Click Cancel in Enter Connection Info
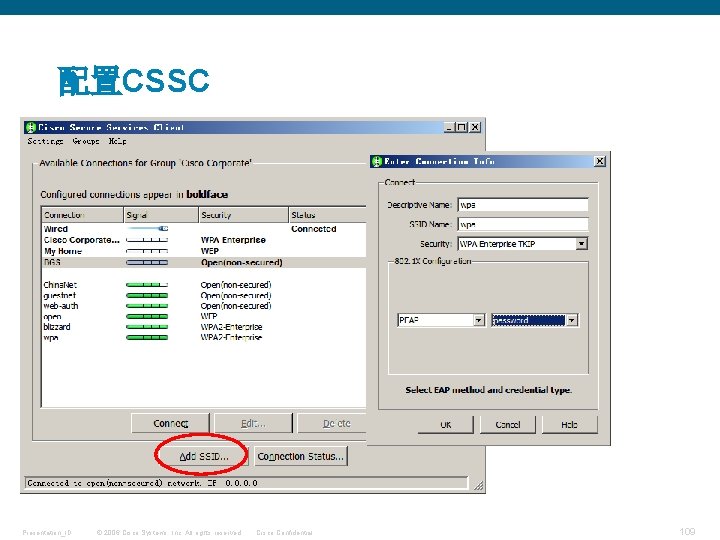 click(x=508, y=425)
